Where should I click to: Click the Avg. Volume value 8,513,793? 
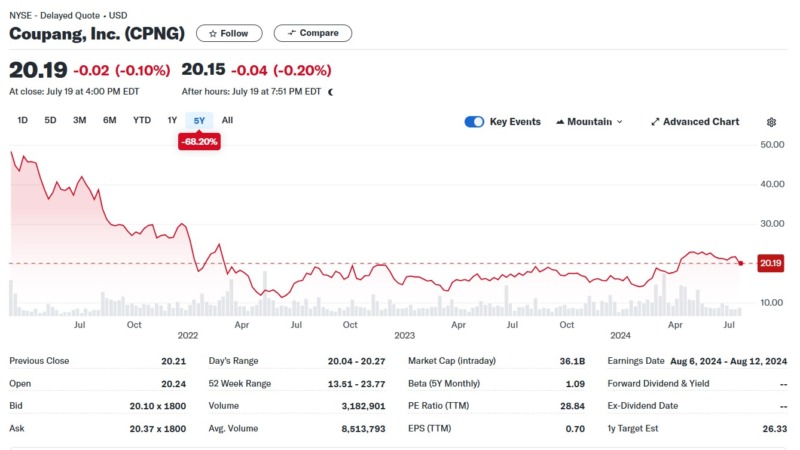coord(363,429)
